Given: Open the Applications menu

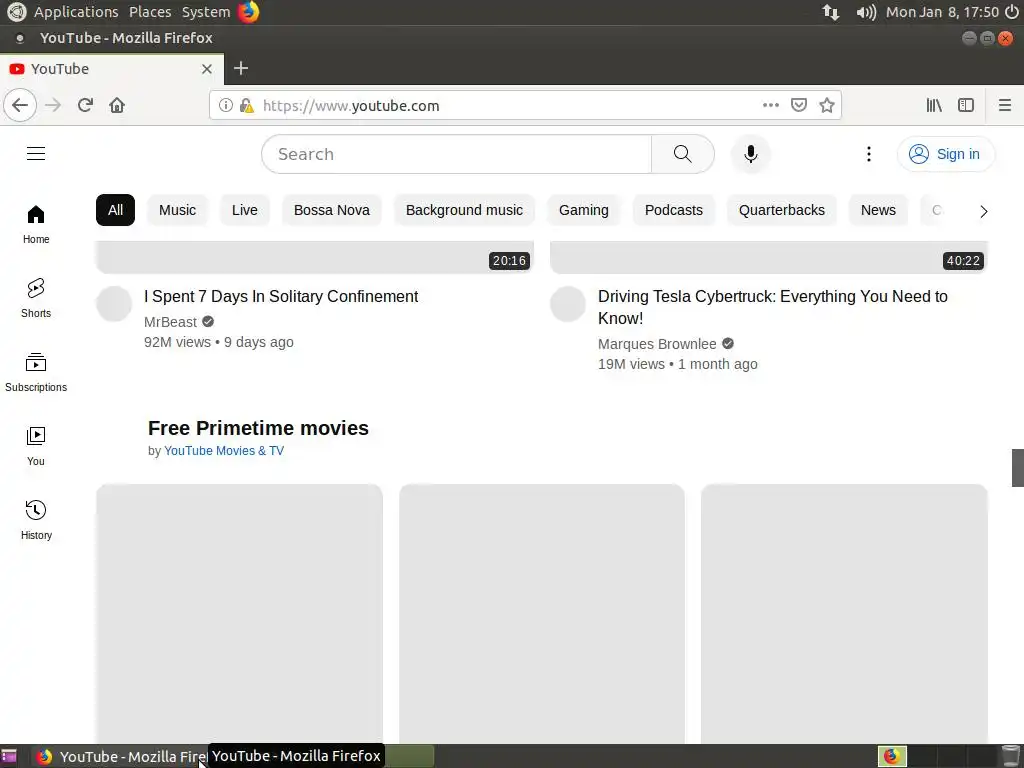Looking at the screenshot, I should click(x=76, y=12).
